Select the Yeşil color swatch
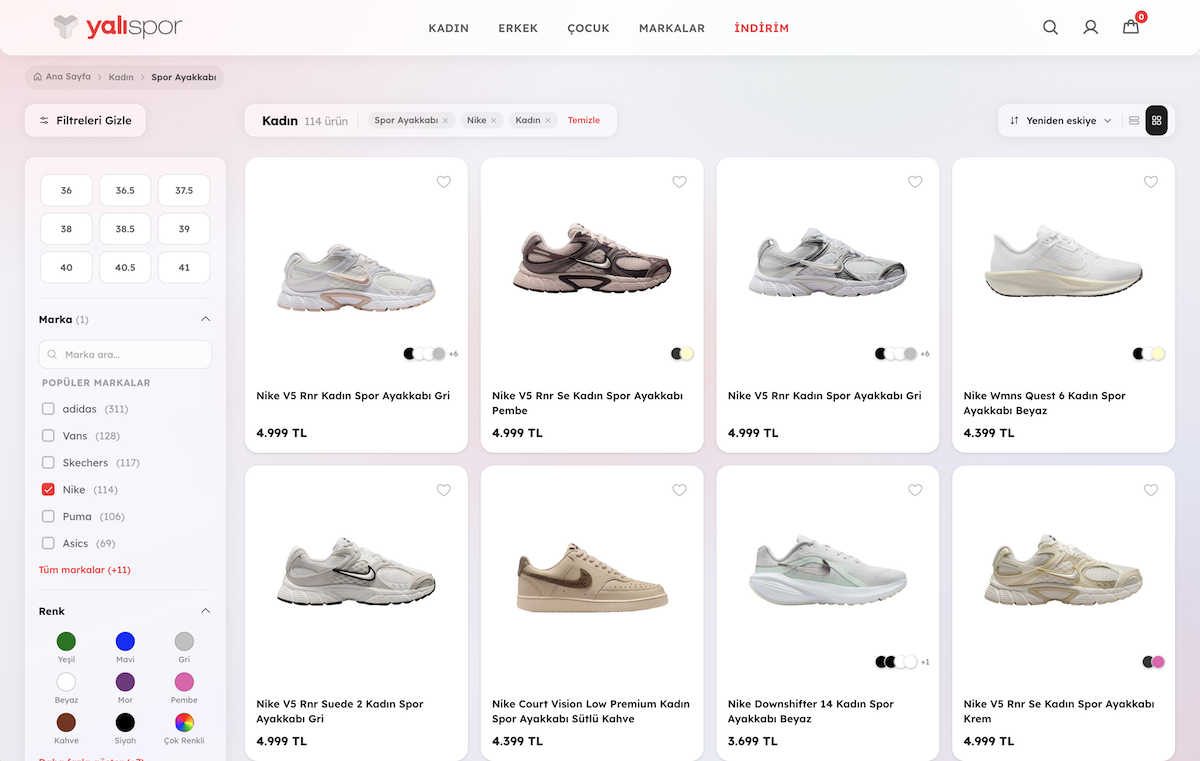 [66, 641]
